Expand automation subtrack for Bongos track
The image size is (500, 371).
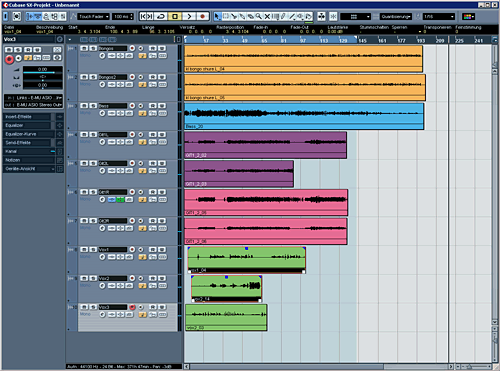click(x=69, y=70)
